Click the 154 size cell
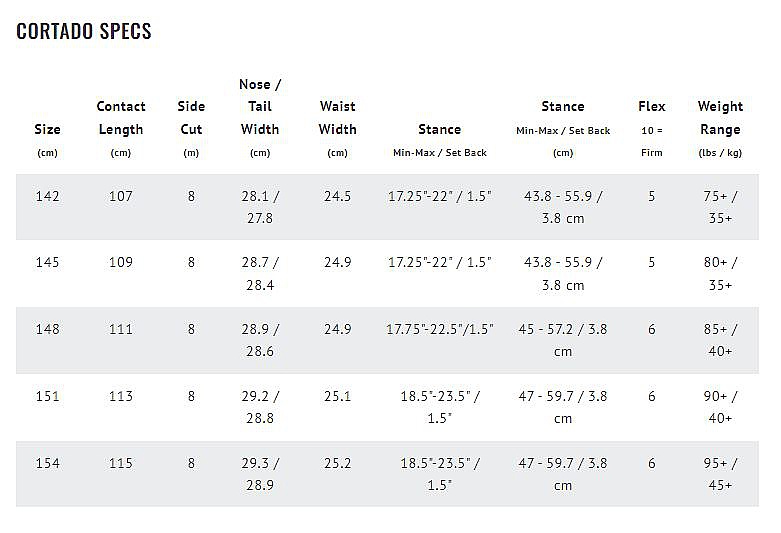 pos(47,463)
